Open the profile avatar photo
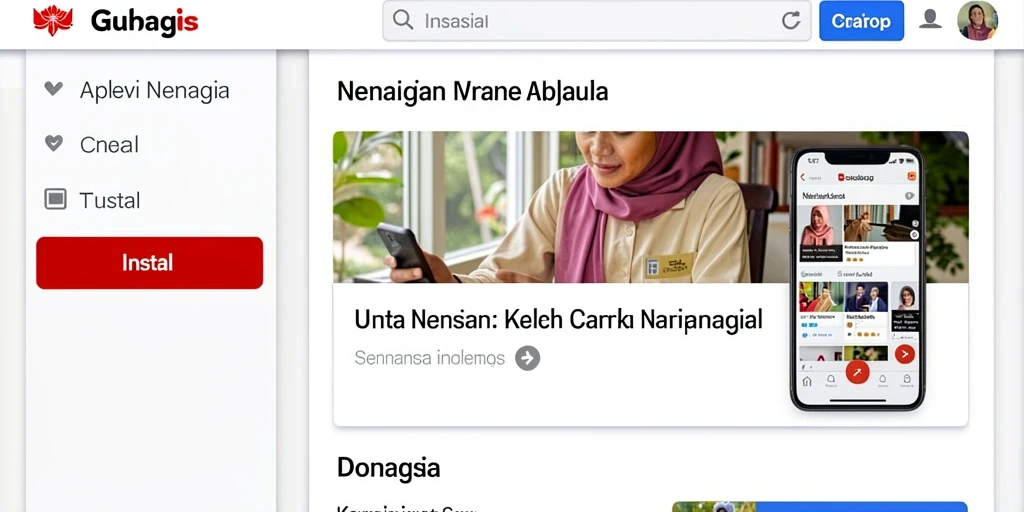Viewport: 1024px width, 512px height. click(x=977, y=20)
